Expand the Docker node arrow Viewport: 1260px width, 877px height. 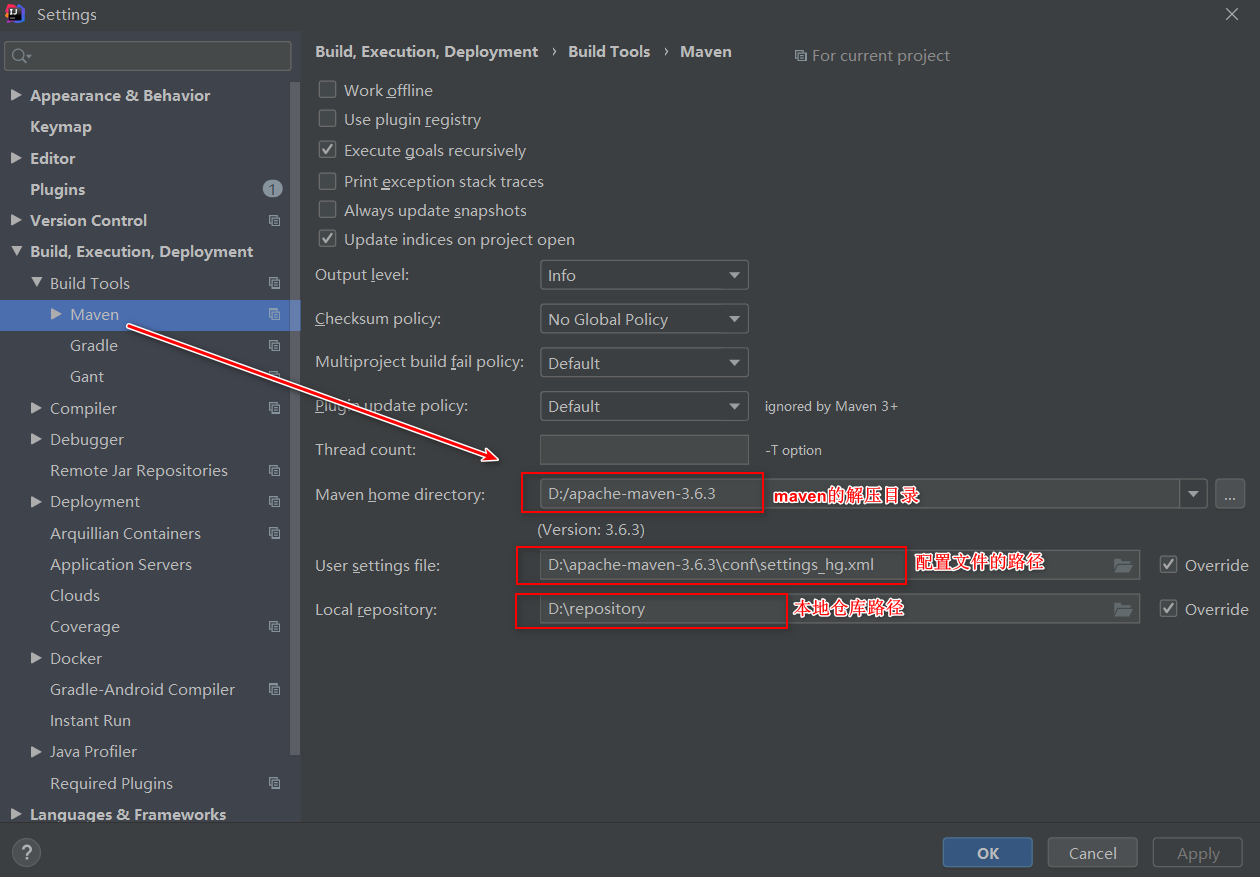click(36, 658)
